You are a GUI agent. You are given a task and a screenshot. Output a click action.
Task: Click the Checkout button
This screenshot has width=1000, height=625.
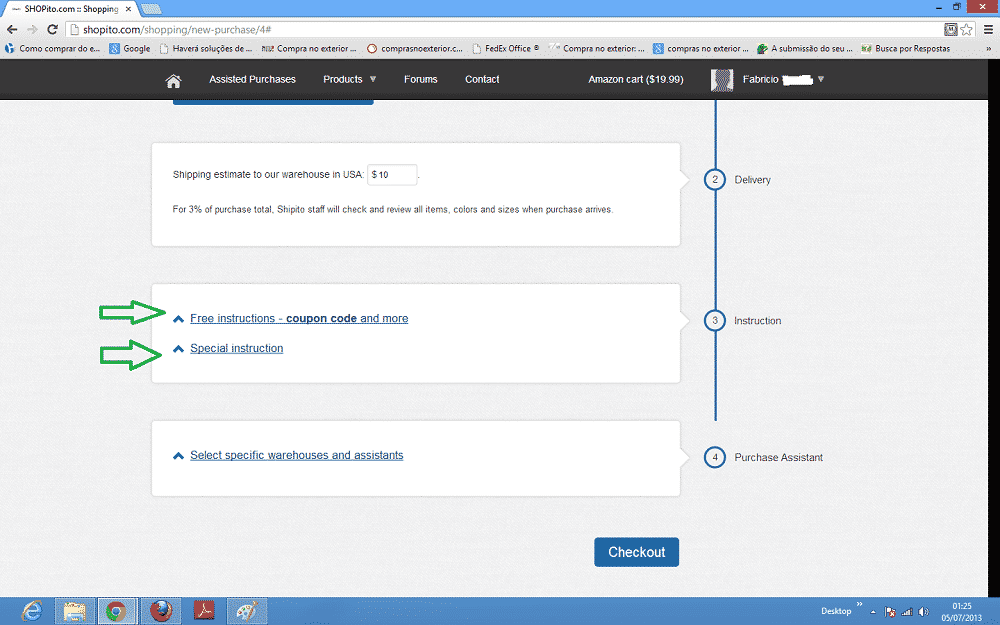click(x=636, y=552)
